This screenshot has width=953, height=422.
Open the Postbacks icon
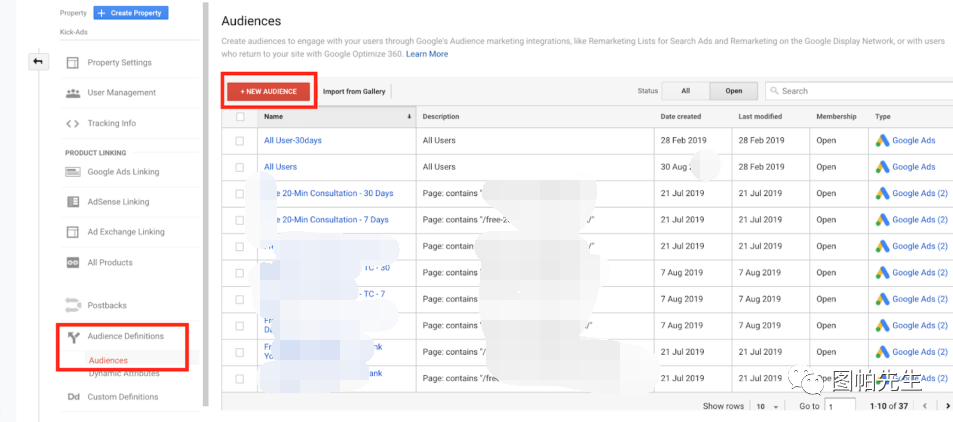pyautogui.click(x=72, y=305)
